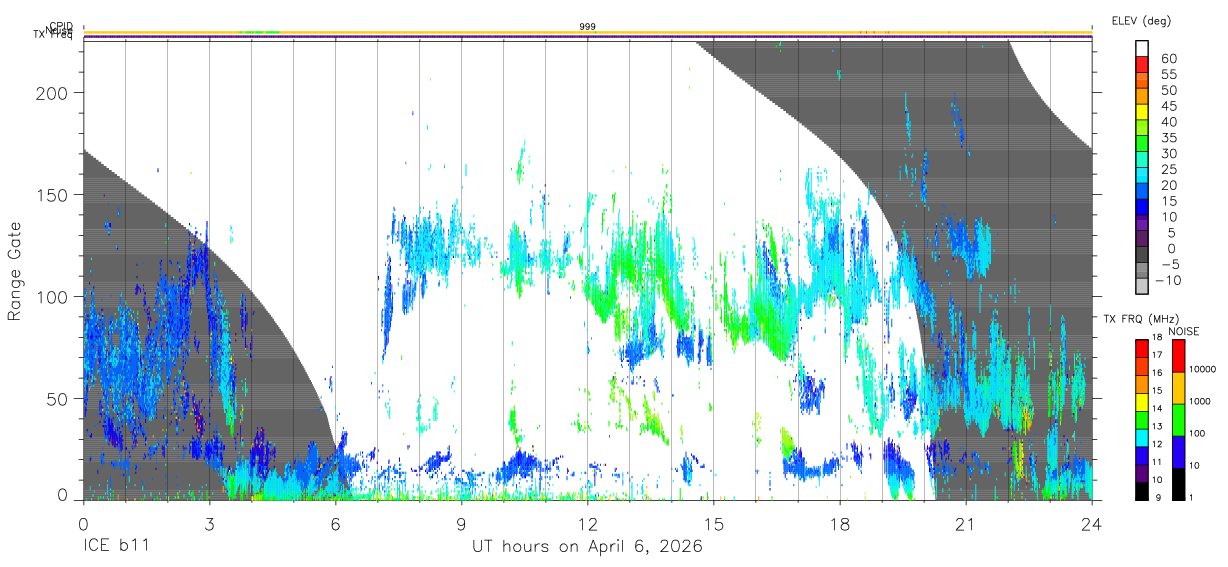Screen dimensions: 1228x567
Task: Pick the blue NOISE swatch between 10 and 100
Action: tap(1178, 451)
